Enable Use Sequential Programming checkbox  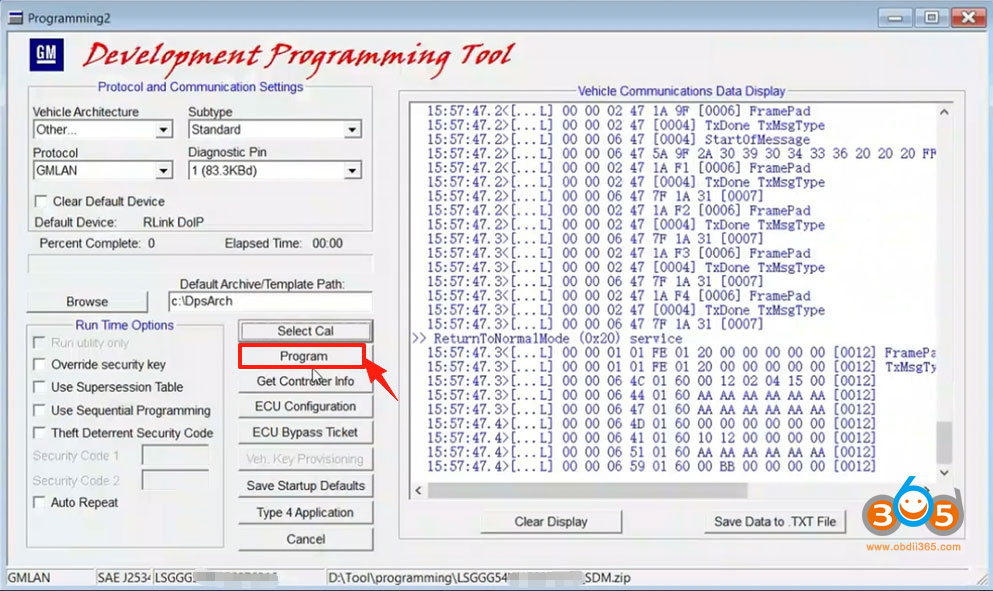coord(41,411)
